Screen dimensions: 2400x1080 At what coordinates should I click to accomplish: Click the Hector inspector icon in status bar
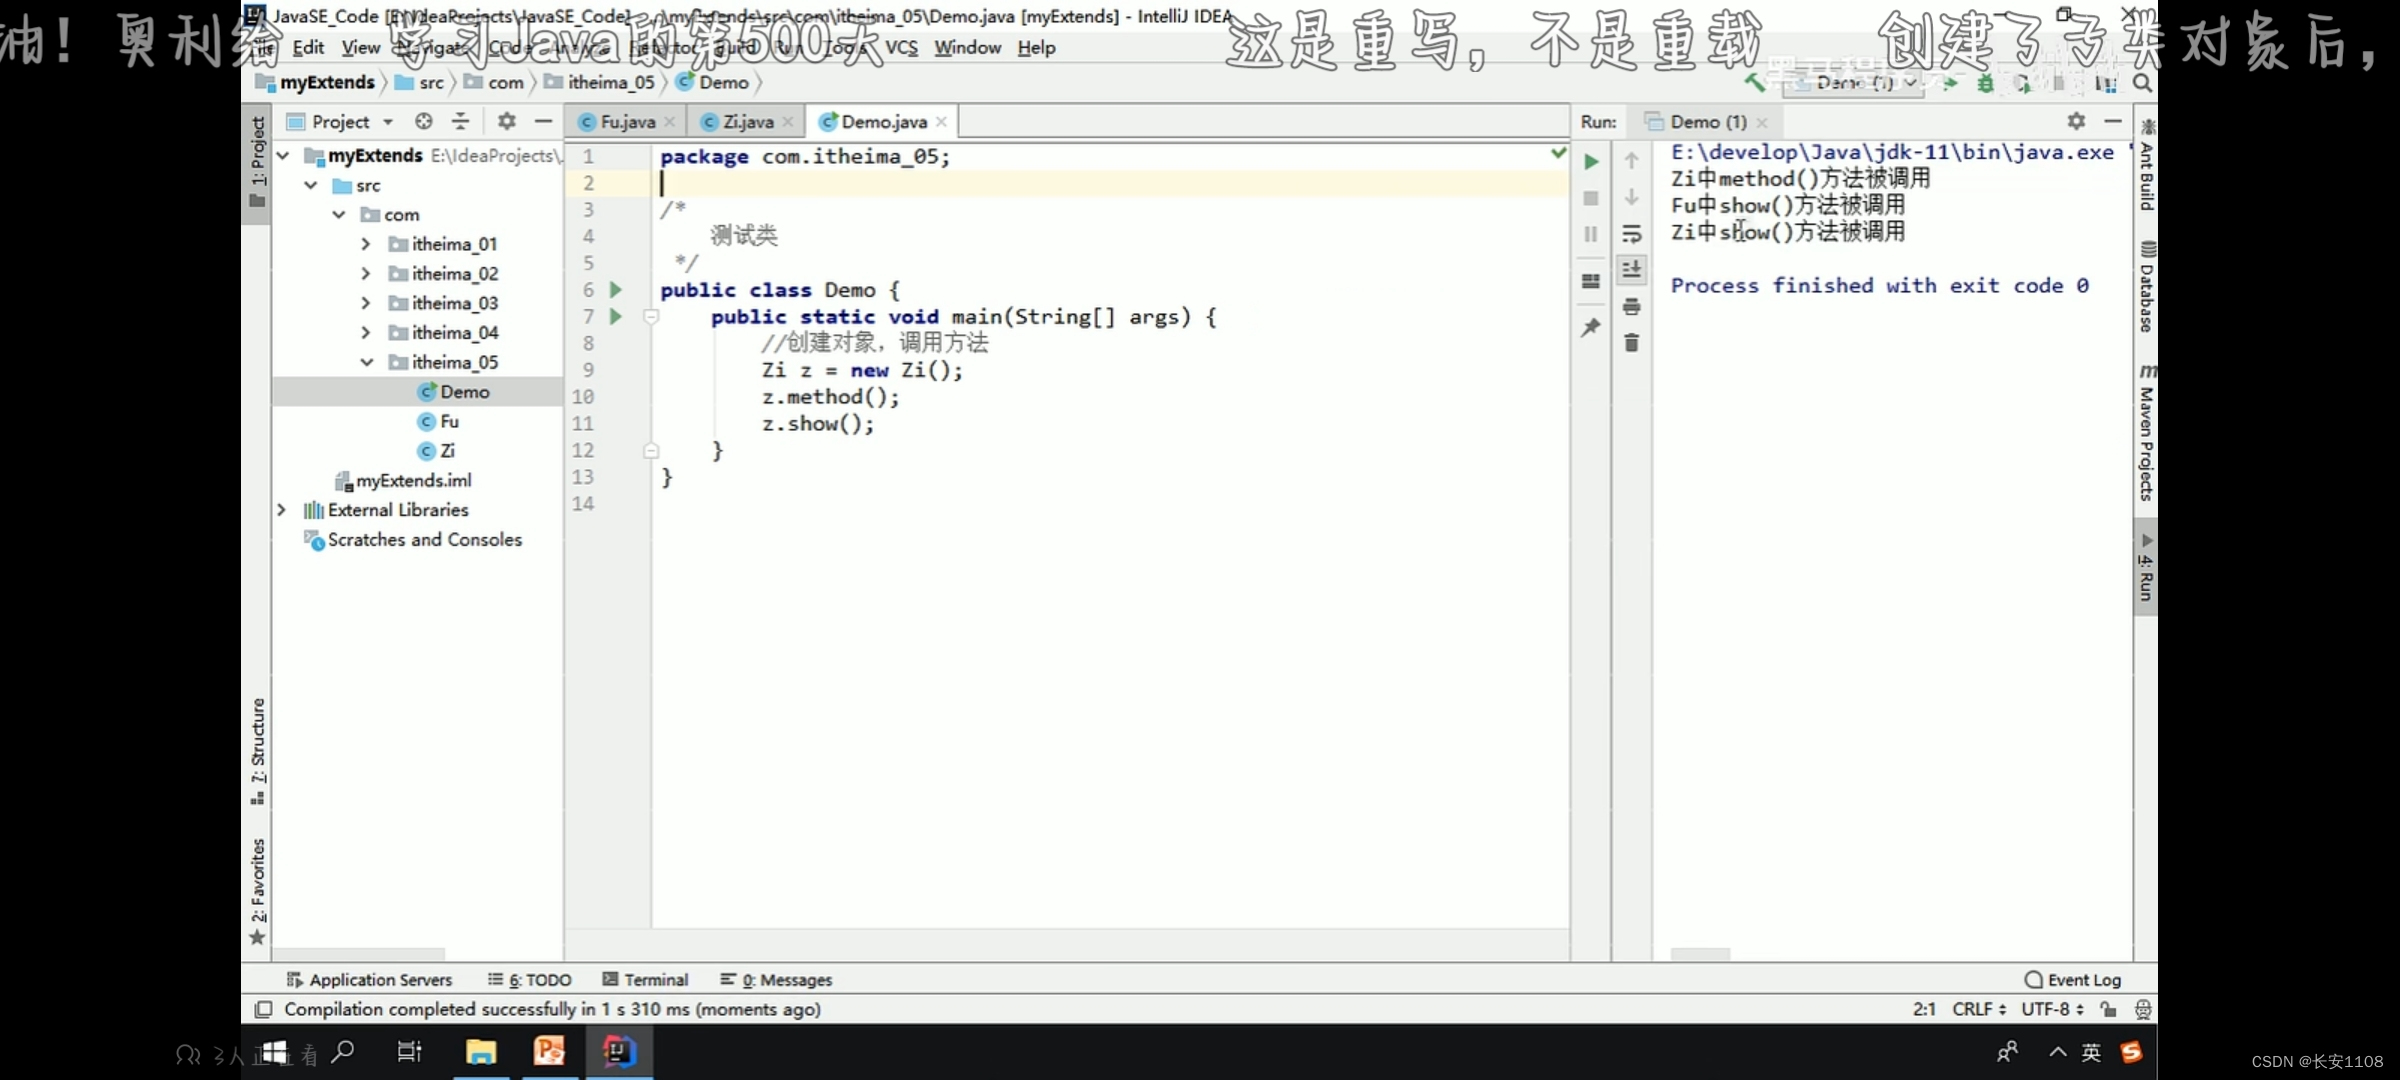point(2142,1009)
